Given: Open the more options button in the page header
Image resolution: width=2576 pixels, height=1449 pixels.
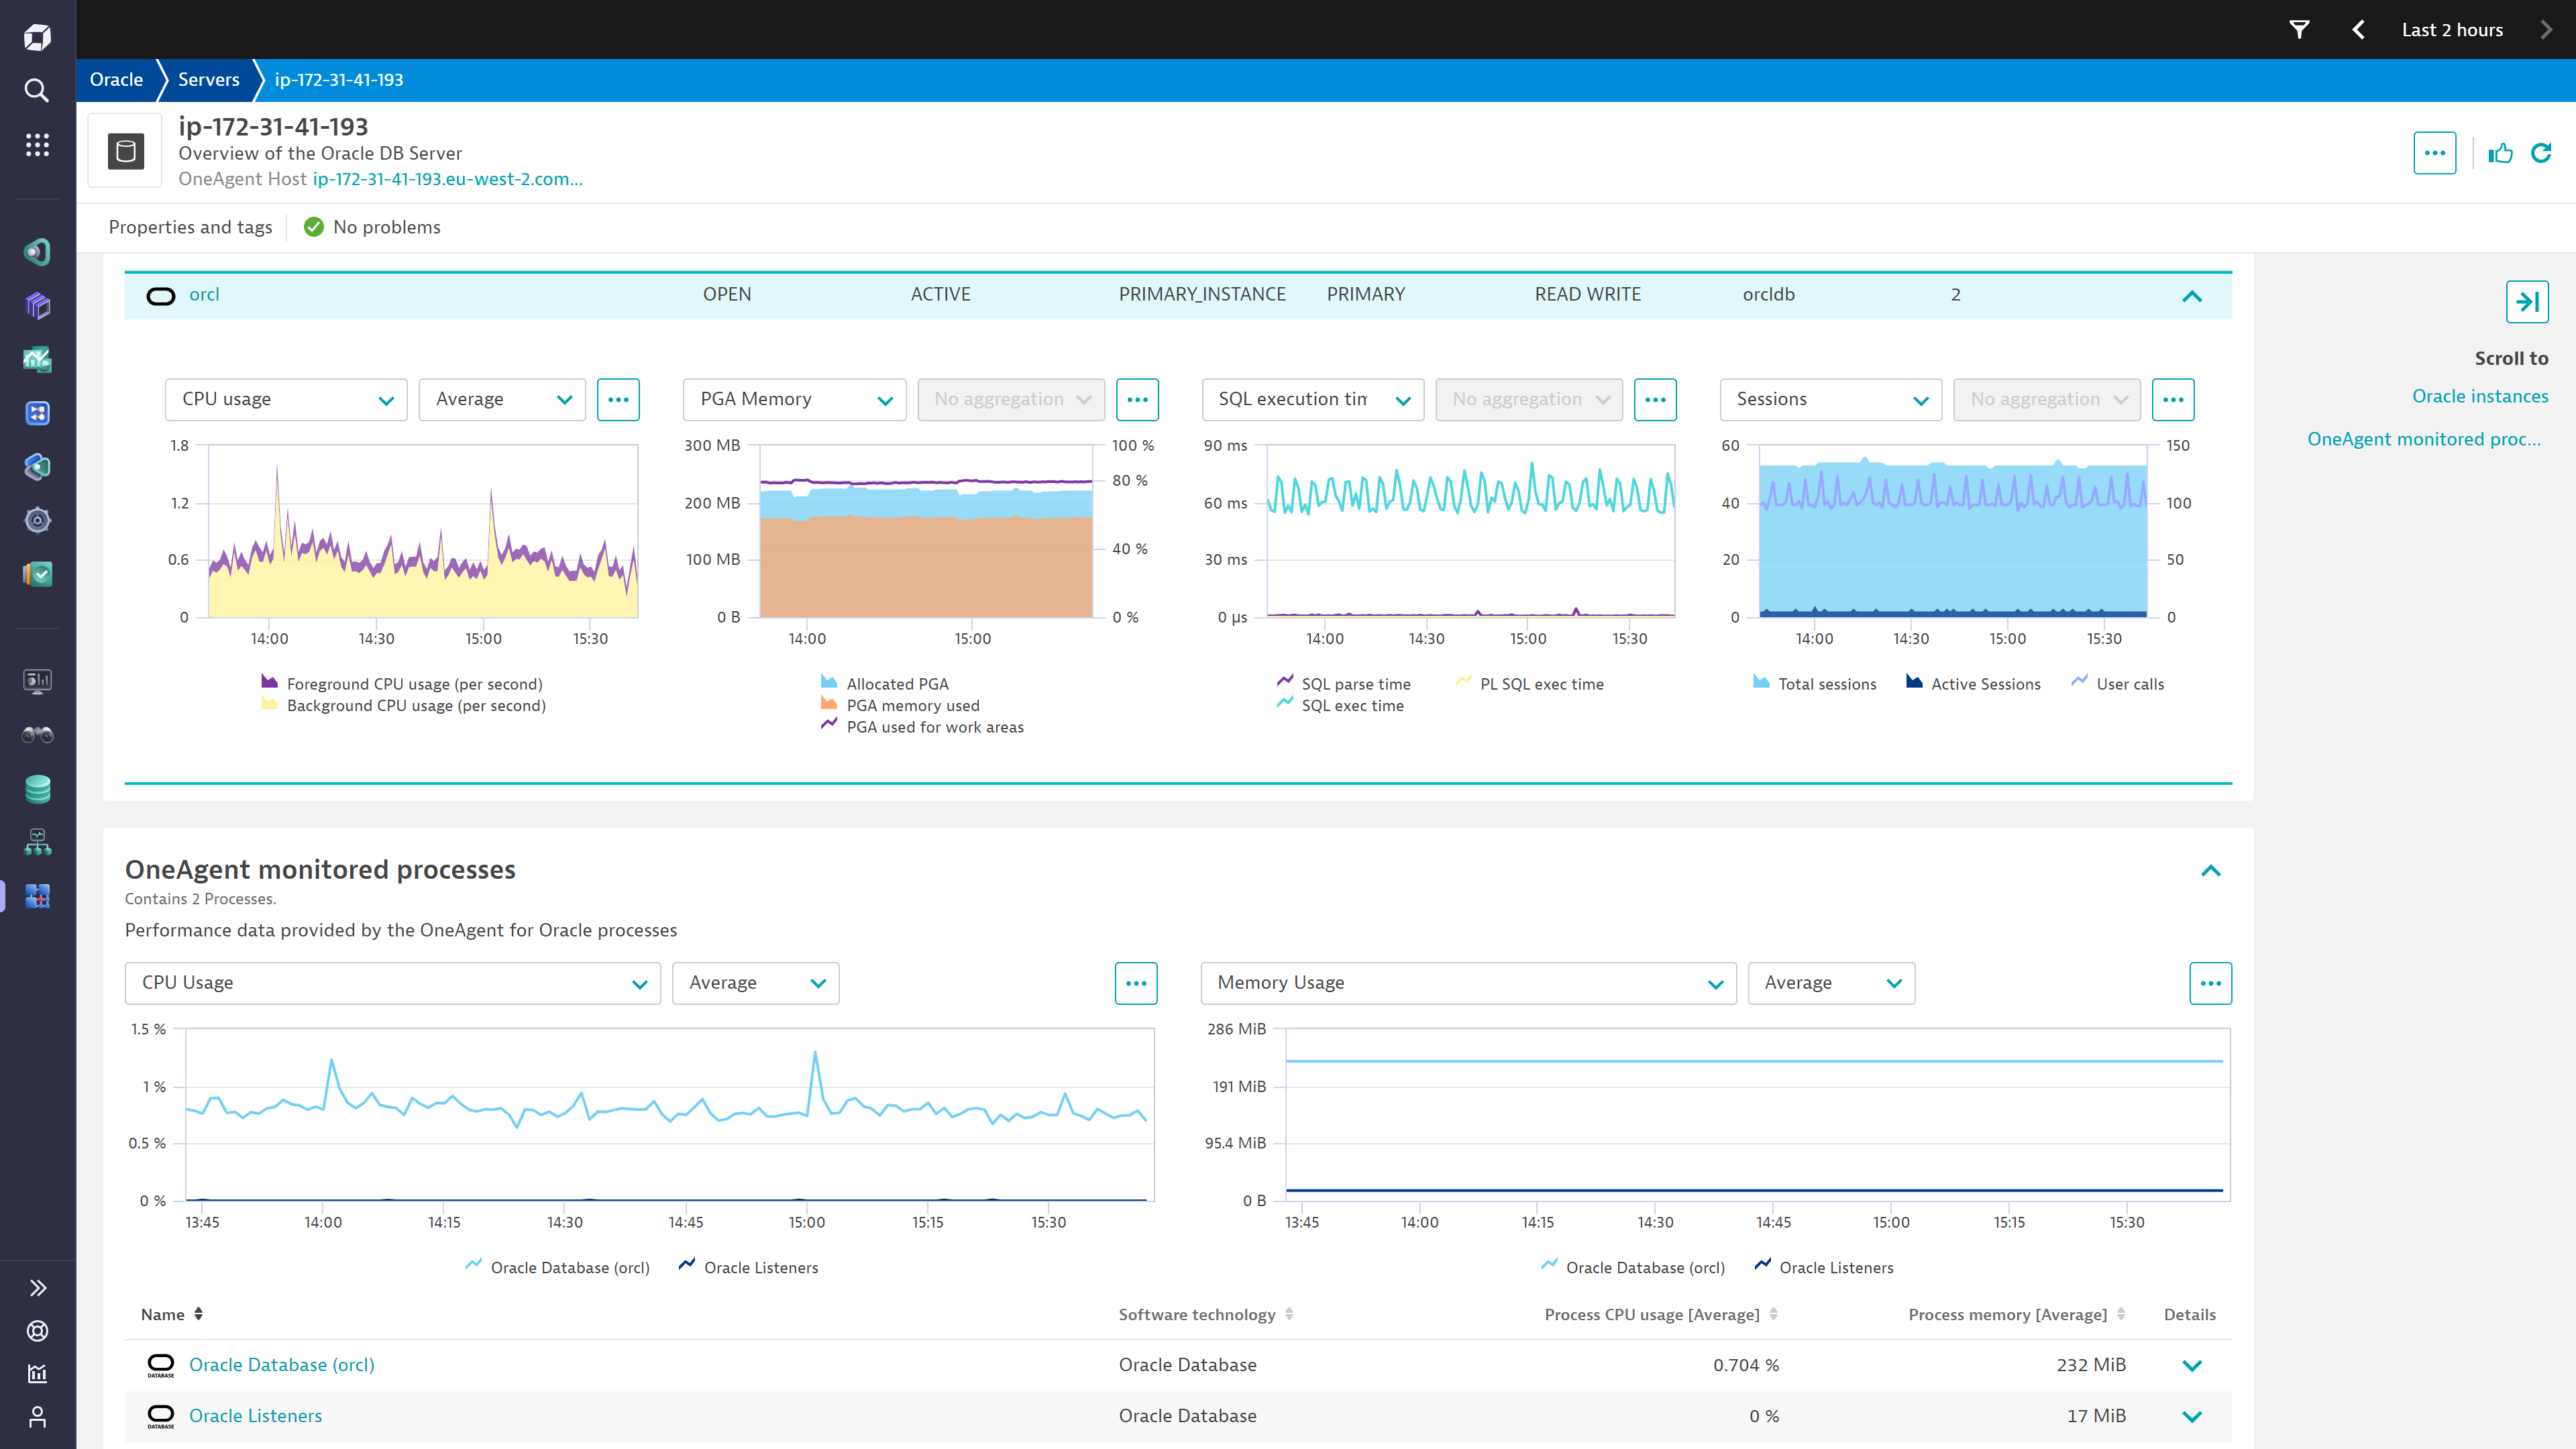Looking at the screenshot, I should tap(2435, 153).
